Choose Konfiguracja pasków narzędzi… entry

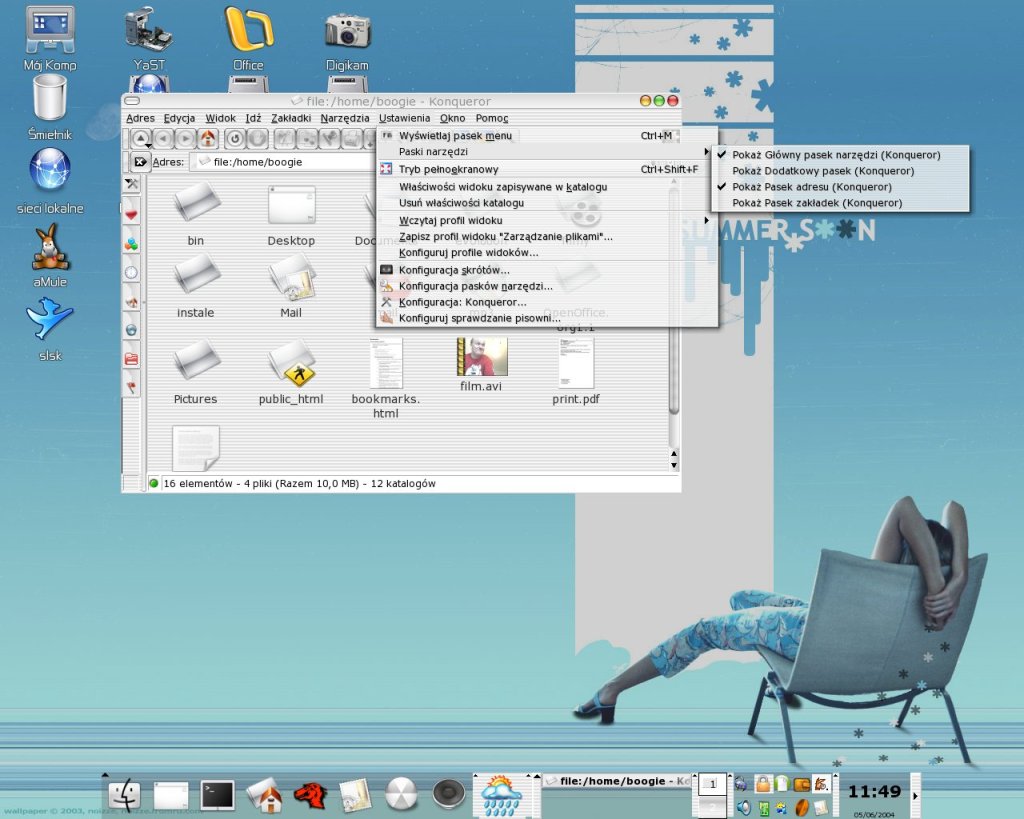[x=547, y=286]
